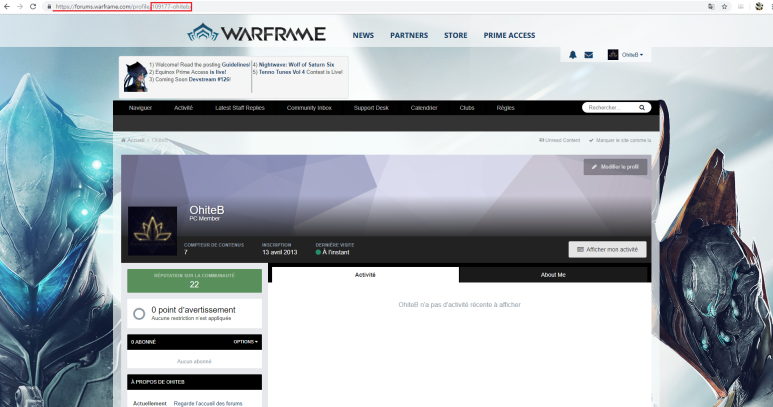Bookmark this page with the star icon
Viewport: 773px width, 407px height.
724,6
